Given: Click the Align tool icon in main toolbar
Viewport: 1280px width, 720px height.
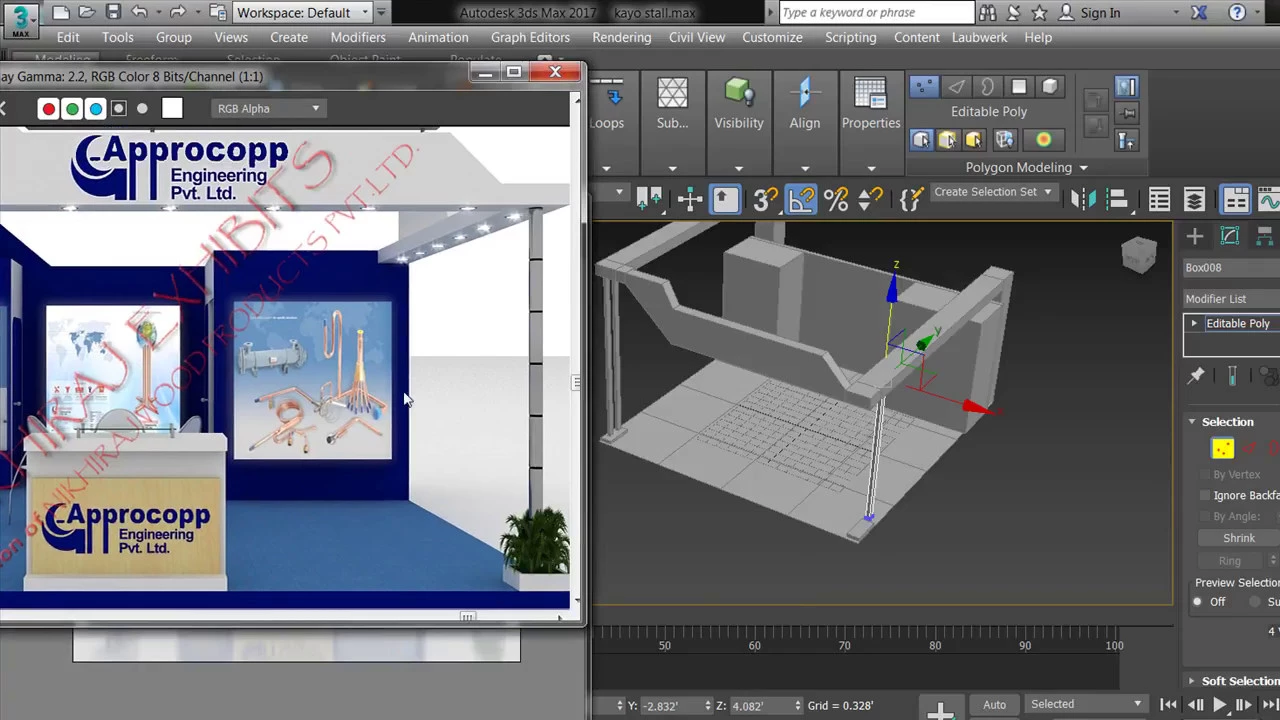Looking at the screenshot, I should pos(1116,200).
